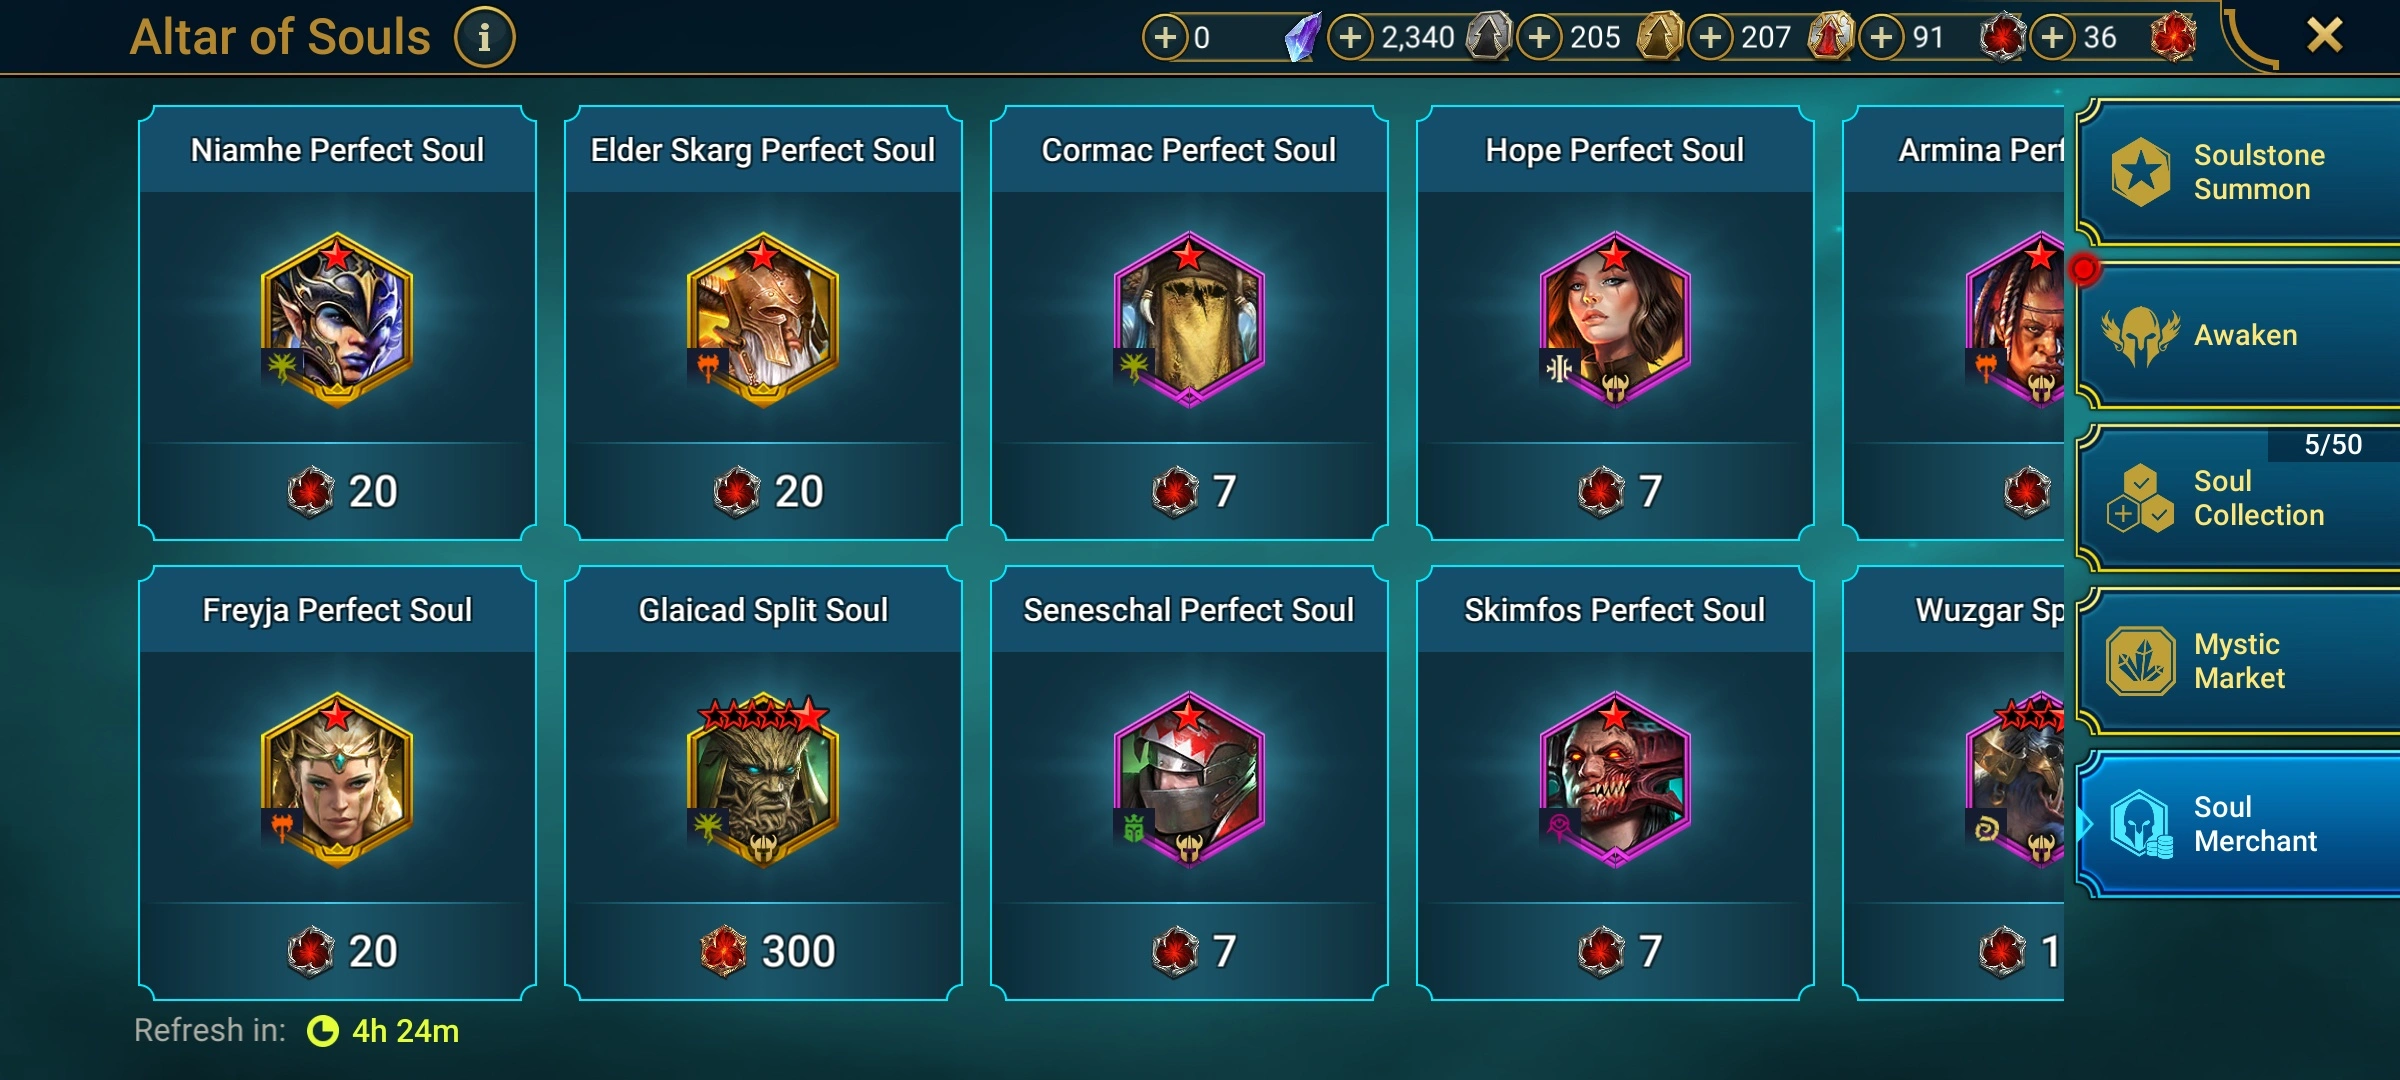Buy Skimfos Perfect Soul for 7
This screenshot has height=1080, width=2400.
pyautogui.click(x=1616, y=951)
